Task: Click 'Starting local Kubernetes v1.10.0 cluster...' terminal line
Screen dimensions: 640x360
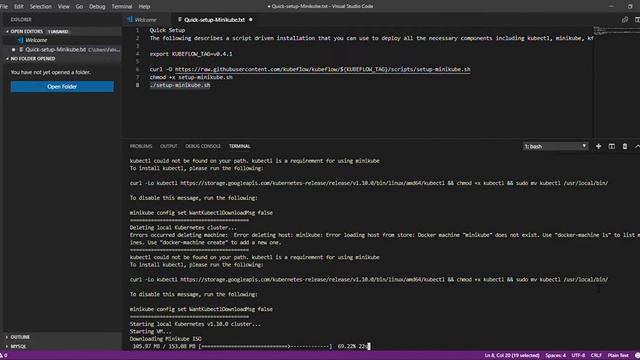Action: click(x=195, y=324)
